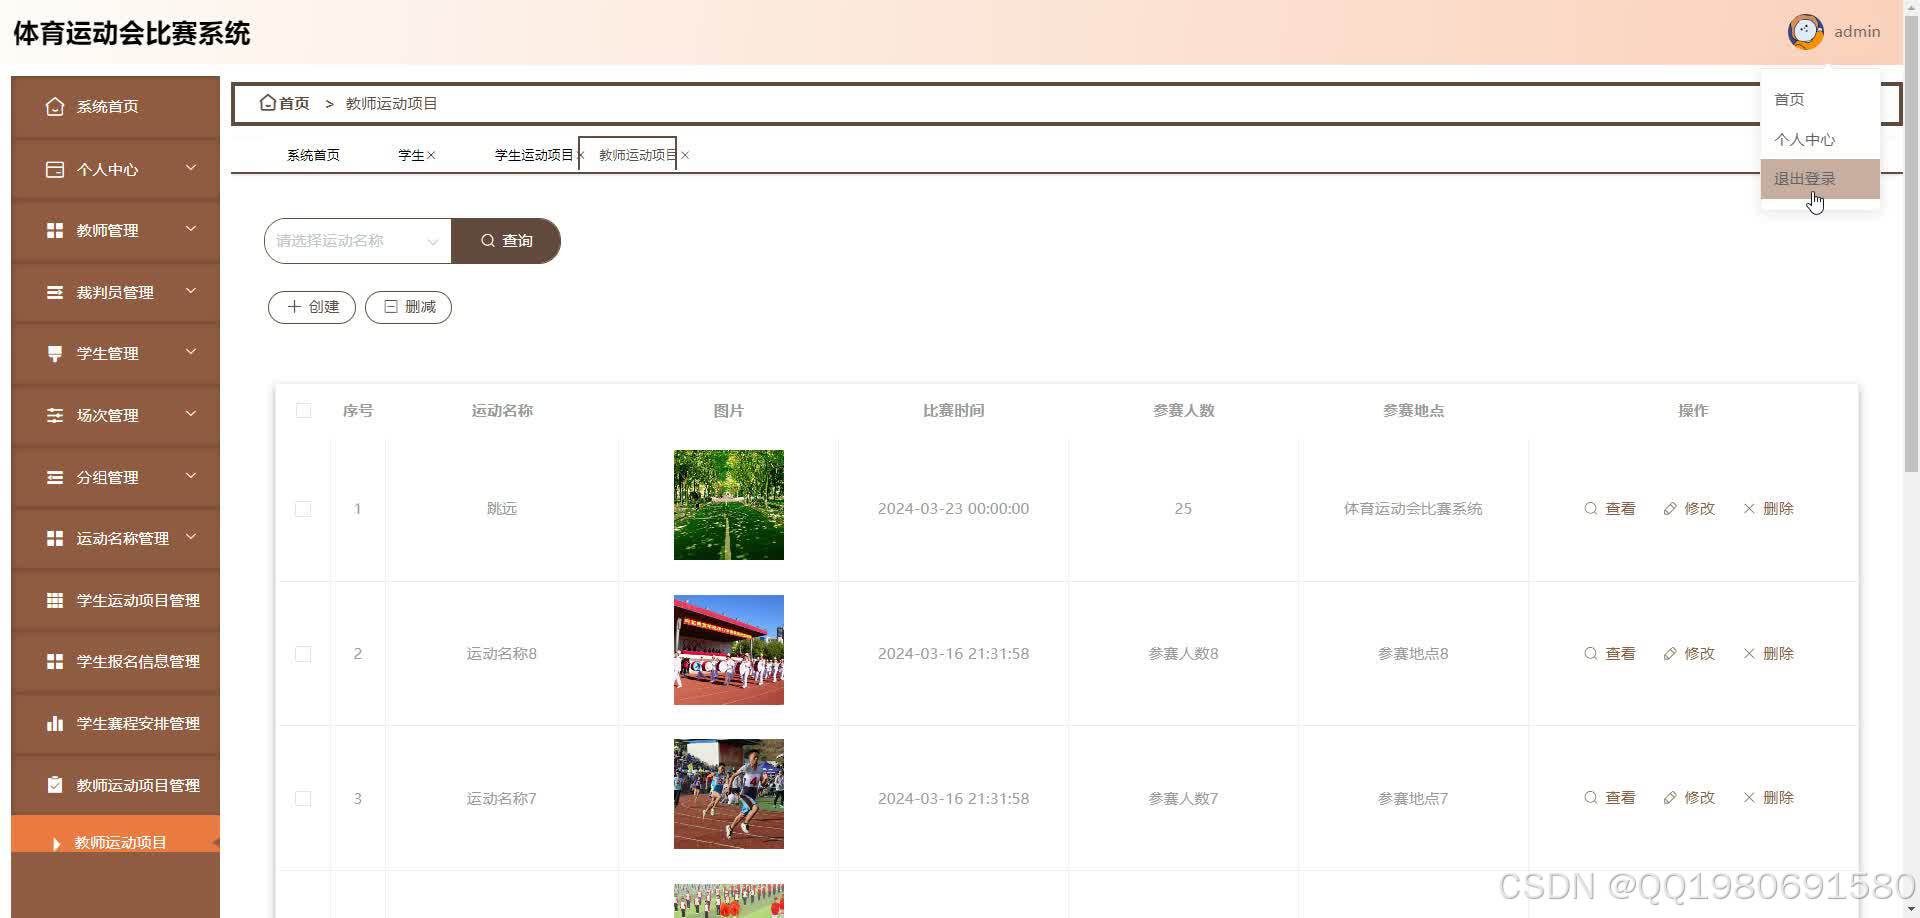Select 首页 in the admin dropdown menu
The image size is (1920, 918).
(1820, 99)
